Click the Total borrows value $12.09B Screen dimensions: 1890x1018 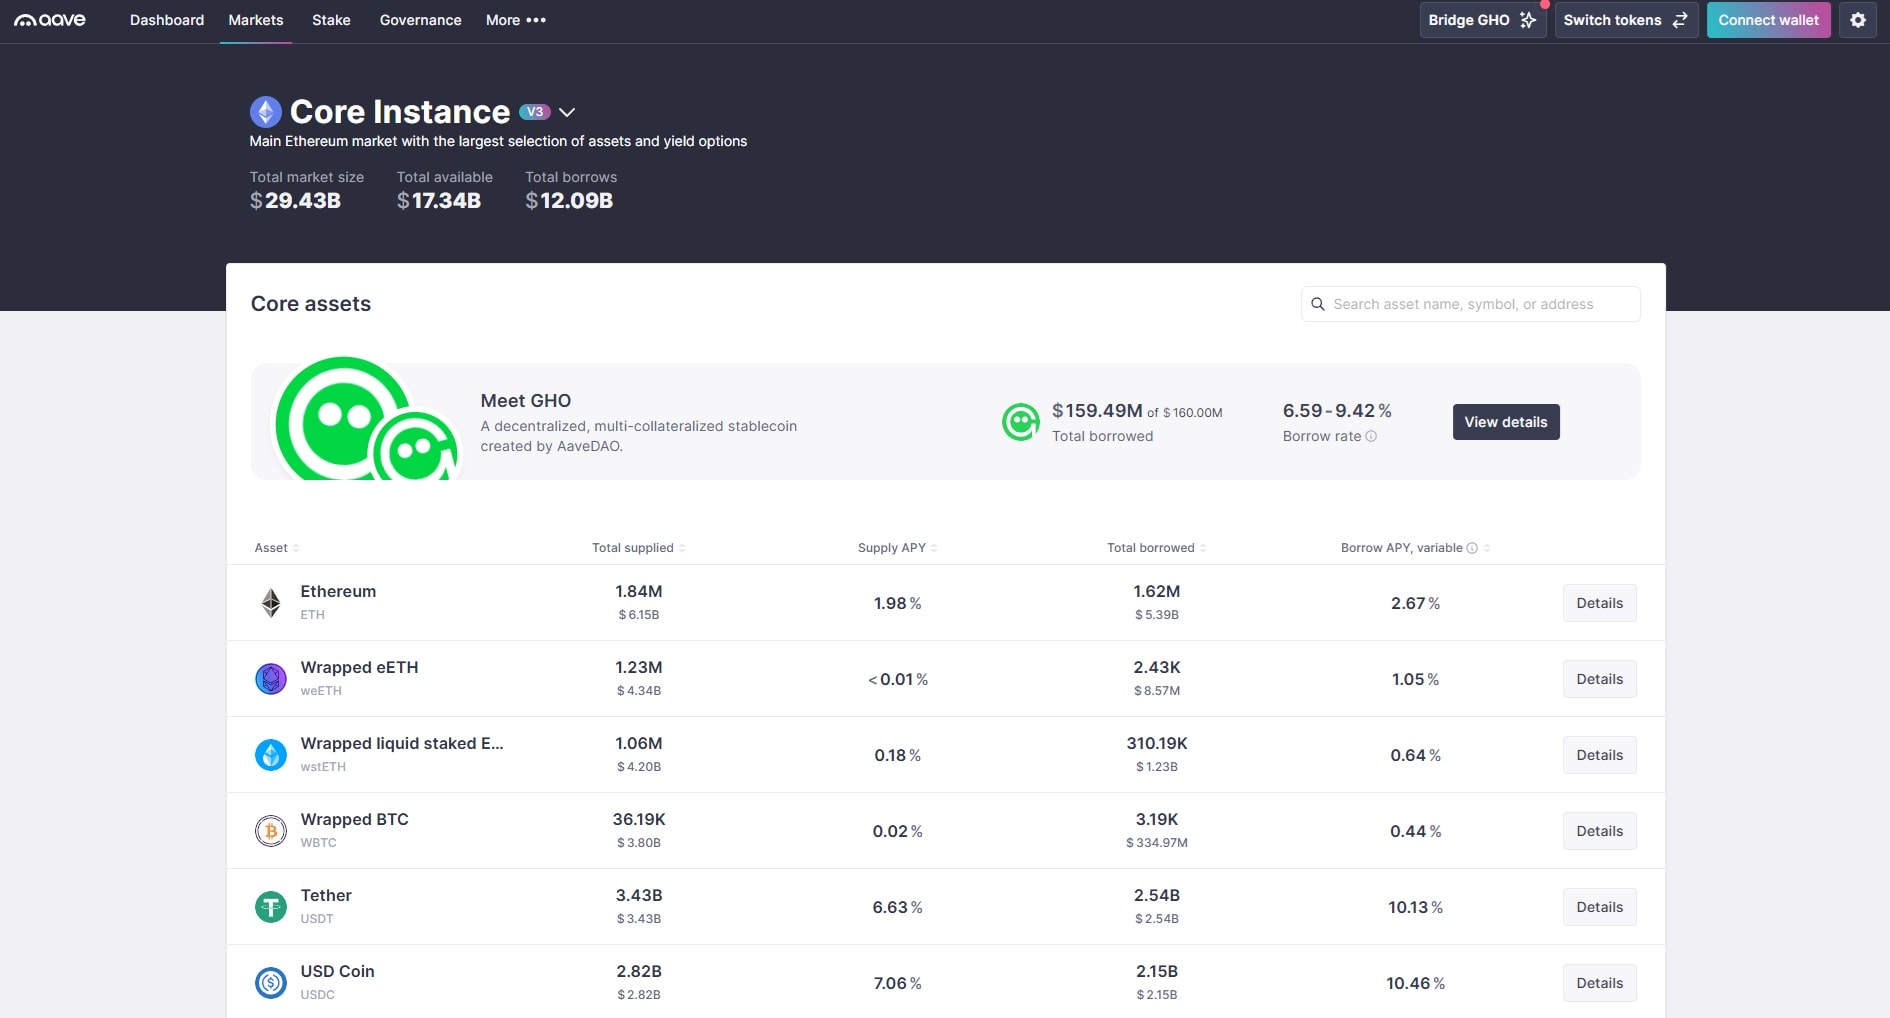pos(569,201)
